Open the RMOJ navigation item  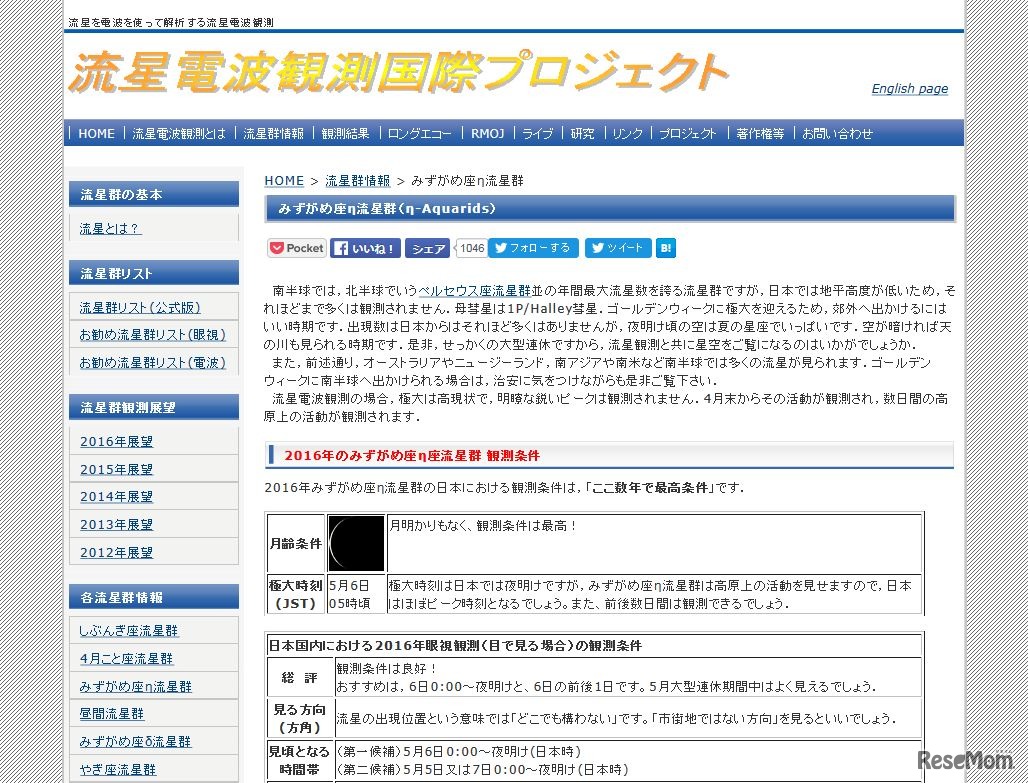tap(487, 133)
